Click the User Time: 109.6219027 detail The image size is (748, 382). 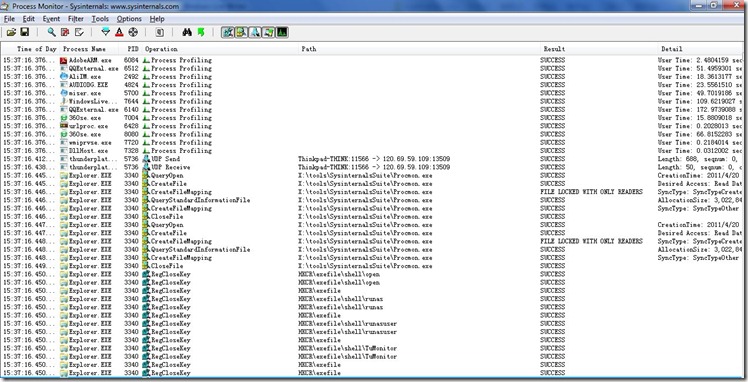pyautogui.click(x=700, y=101)
